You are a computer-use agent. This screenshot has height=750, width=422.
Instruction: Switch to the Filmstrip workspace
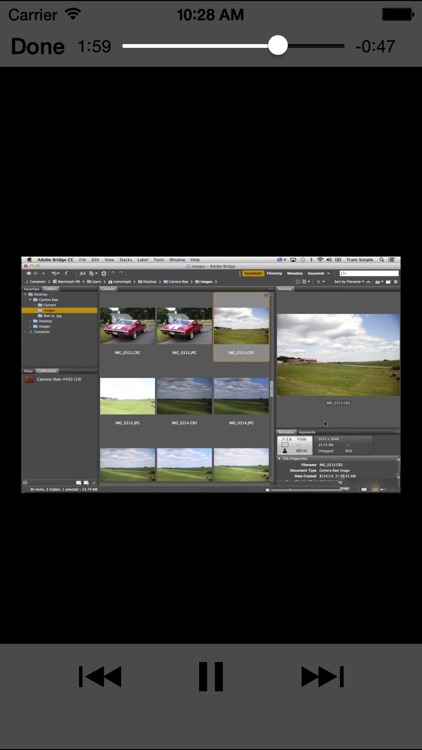tap(274, 274)
